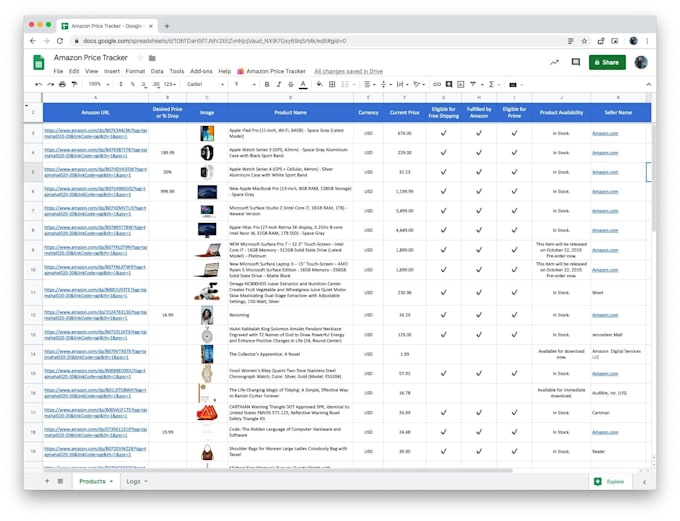The width and height of the screenshot is (680, 521).
Task: Open vertical align dropdown
Action: point(386,84)
